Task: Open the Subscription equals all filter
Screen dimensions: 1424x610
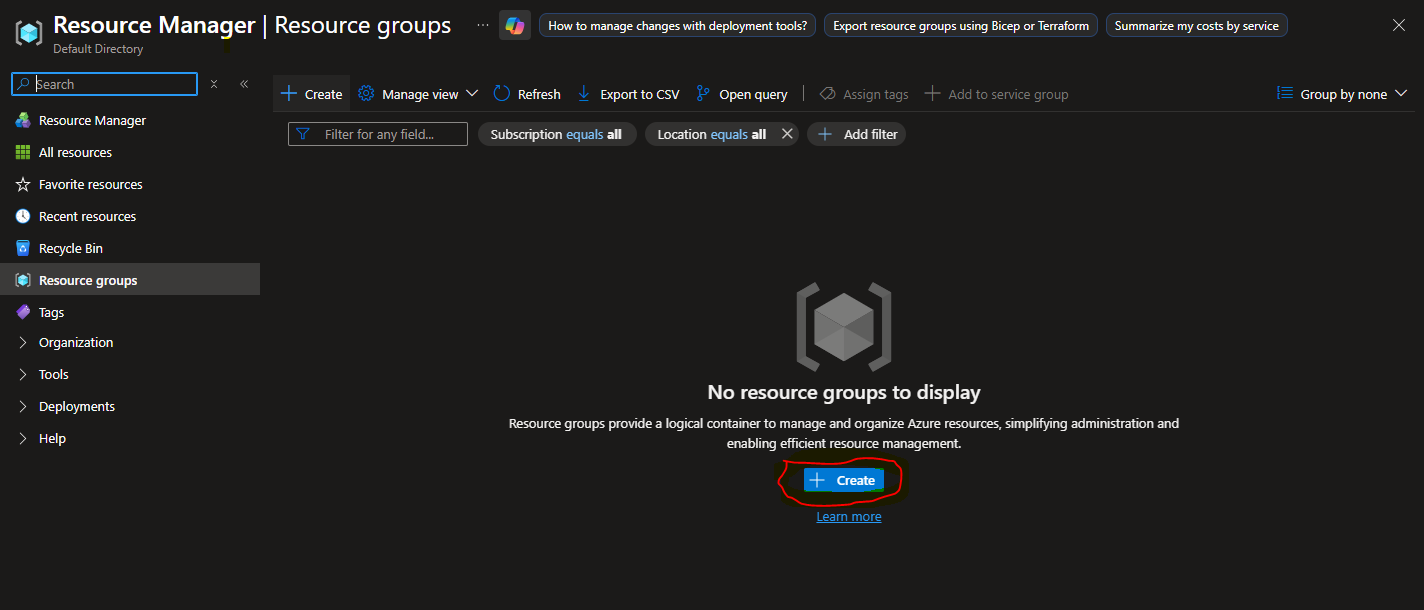Action: tap(557, 134)
